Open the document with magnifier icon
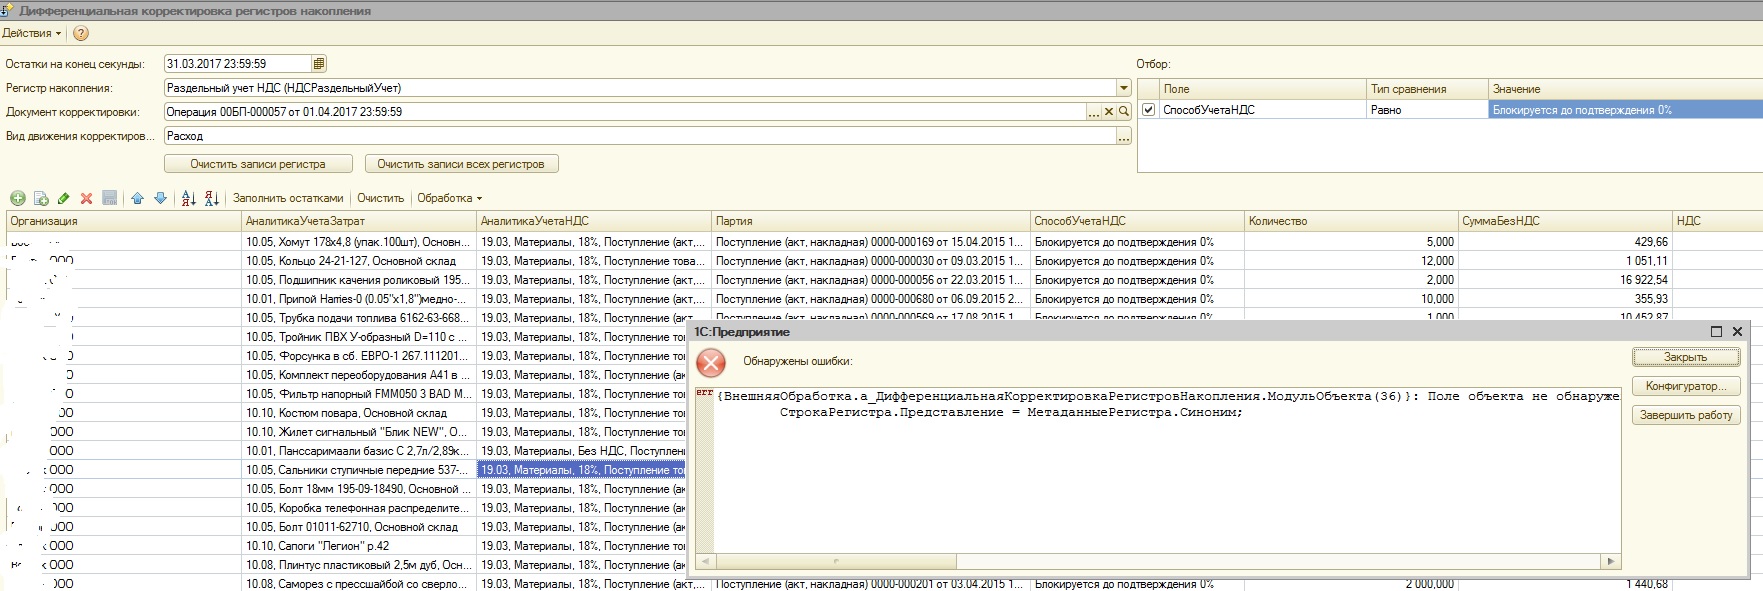The width and height of the screenshot is (1763, 591). point(1124,112)
